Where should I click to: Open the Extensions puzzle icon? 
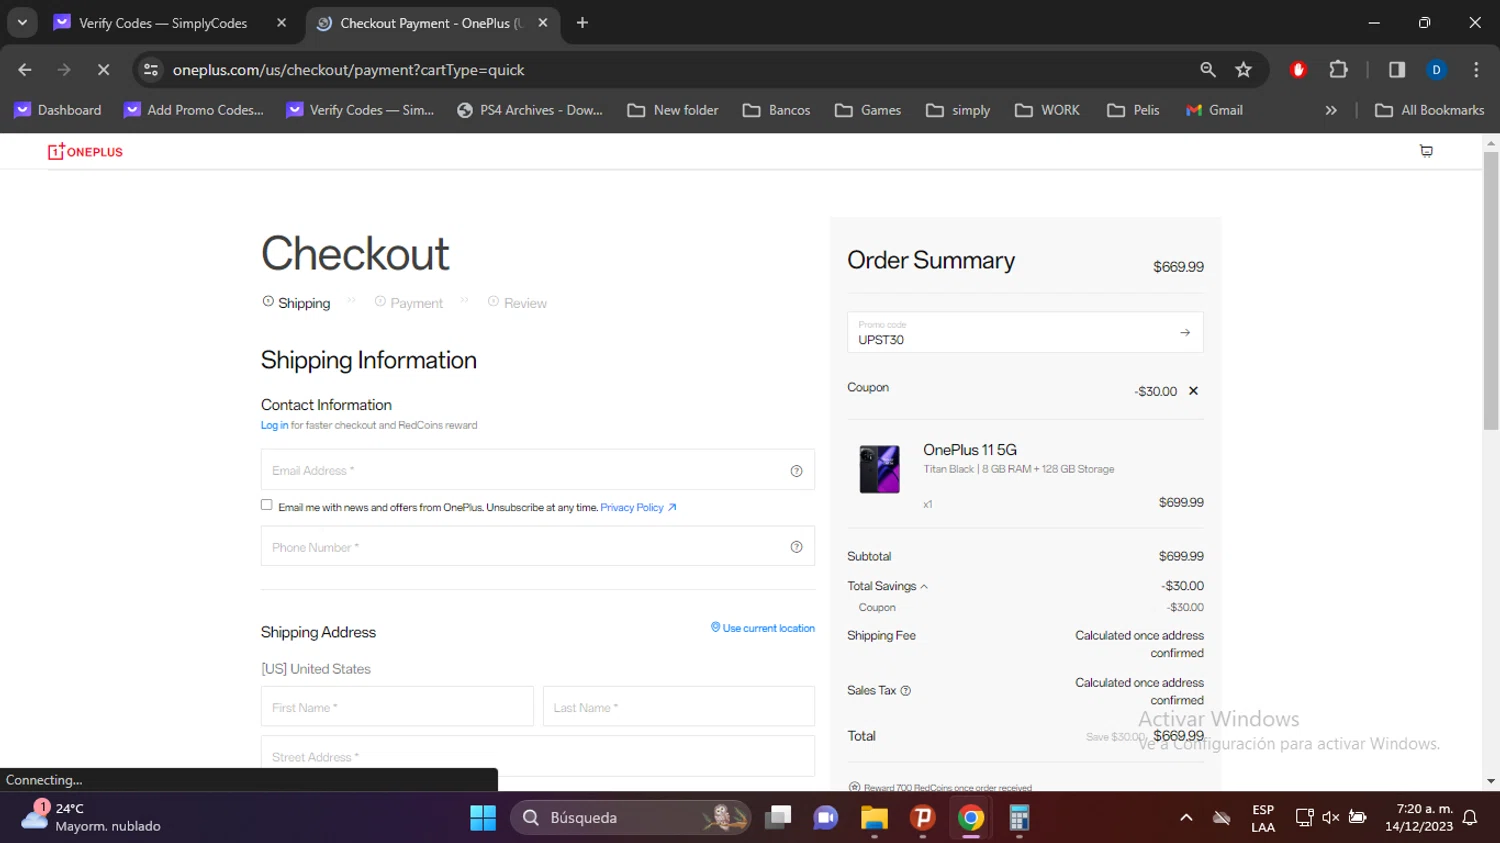(1338, 70)
